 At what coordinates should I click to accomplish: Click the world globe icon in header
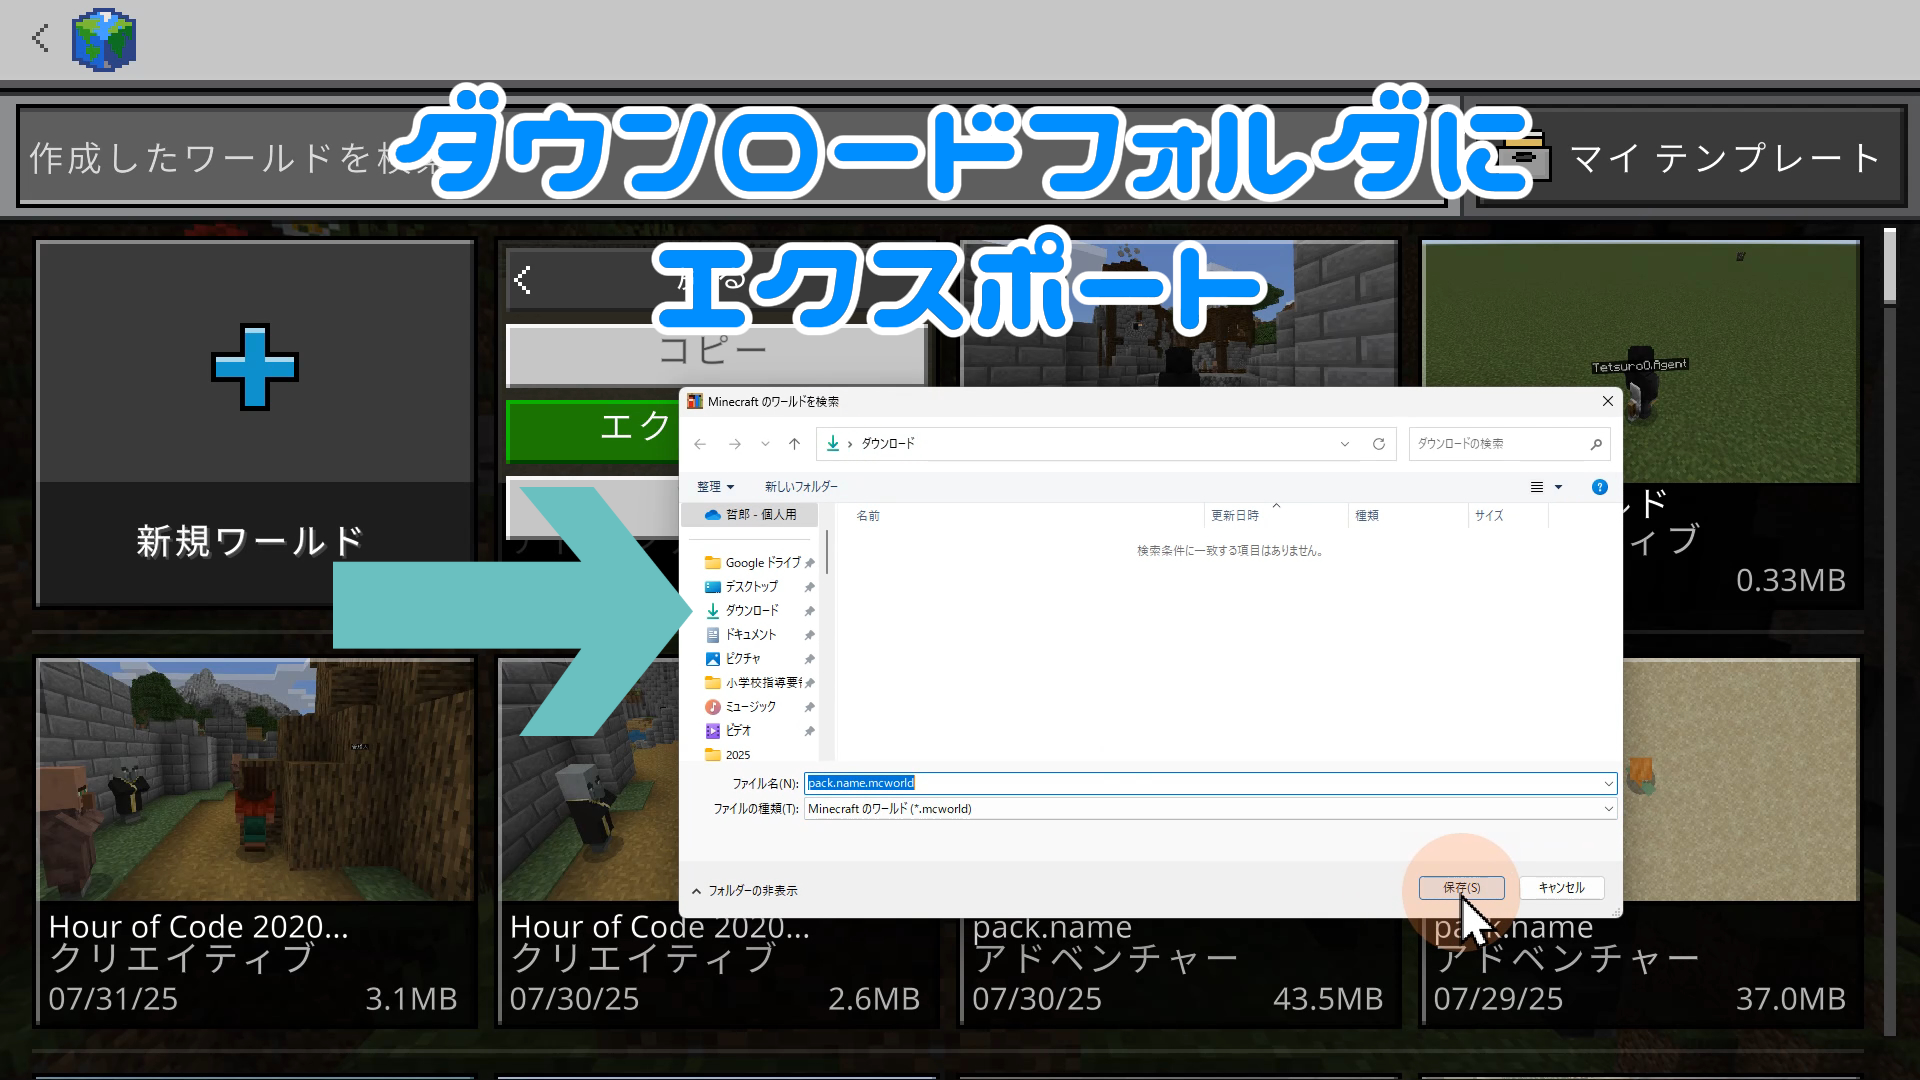coord(104,40)
